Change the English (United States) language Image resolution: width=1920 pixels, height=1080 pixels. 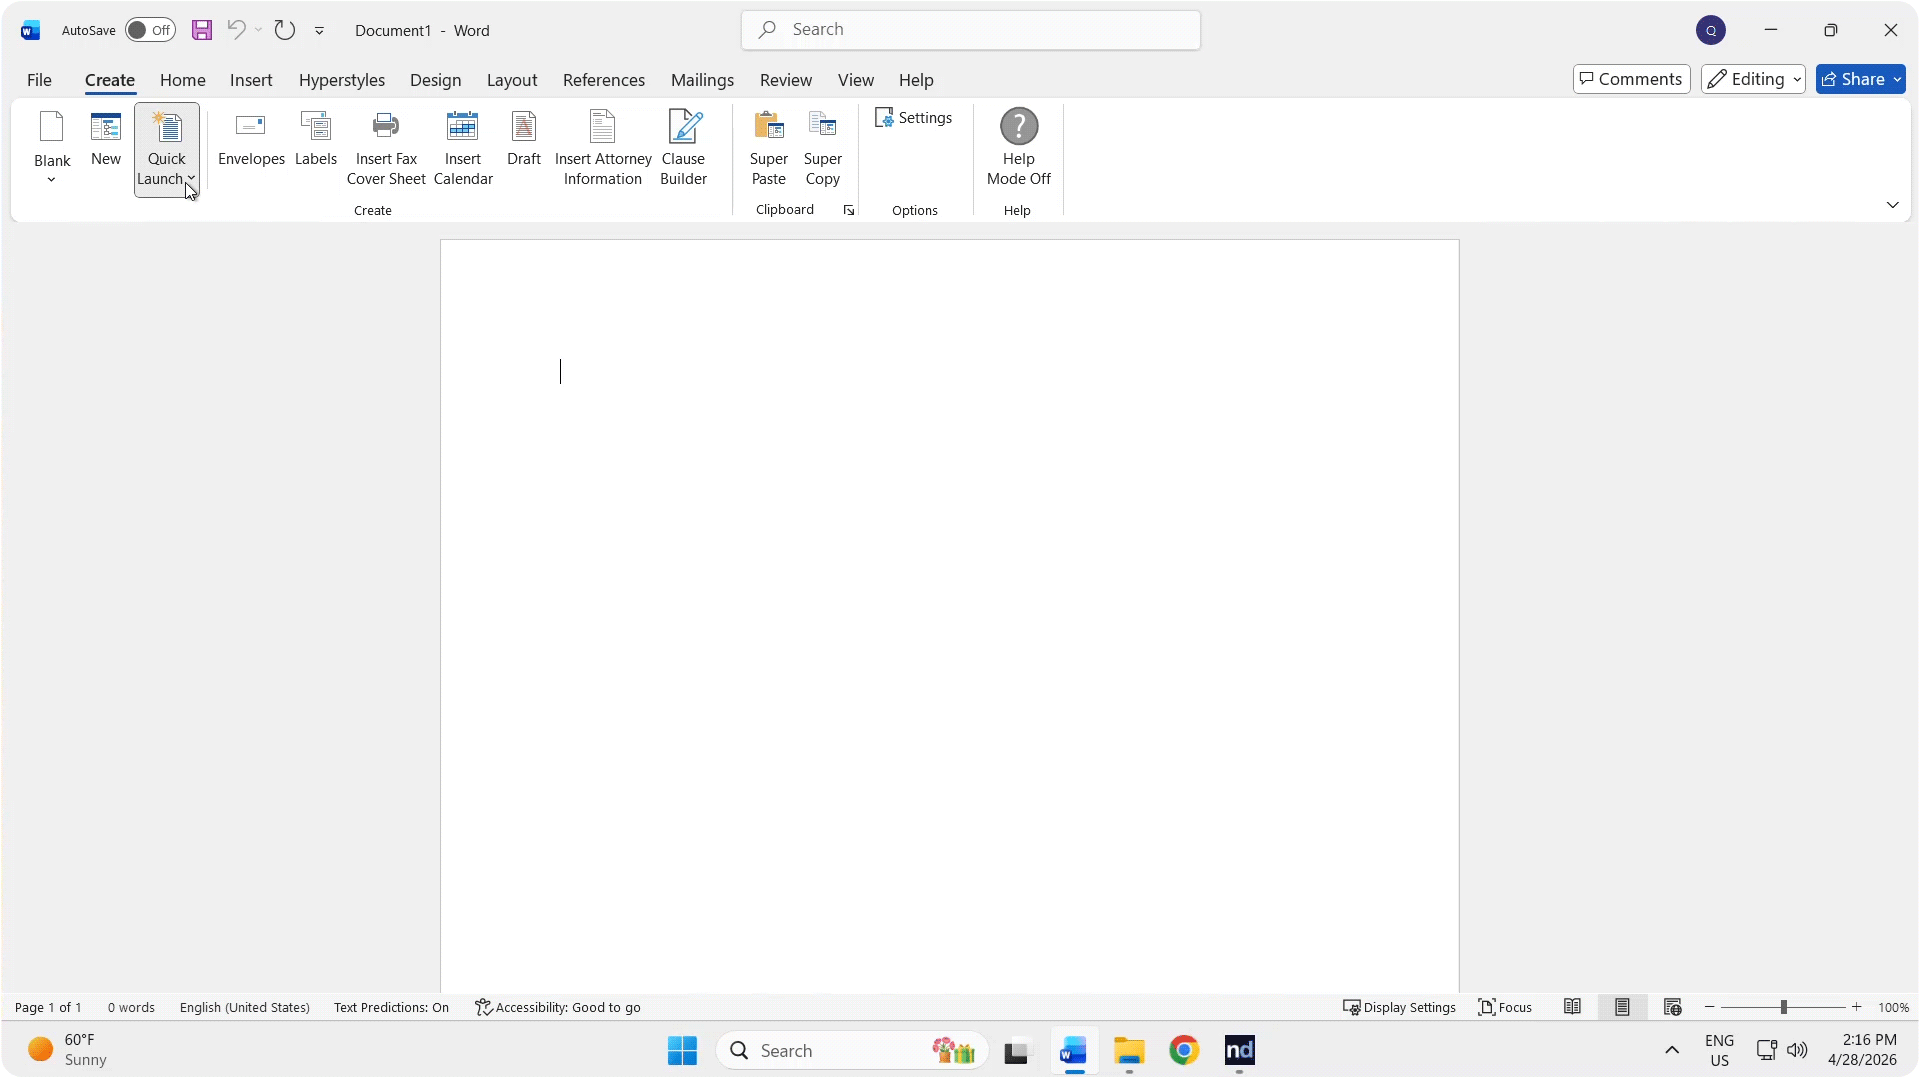[245, 1007]
